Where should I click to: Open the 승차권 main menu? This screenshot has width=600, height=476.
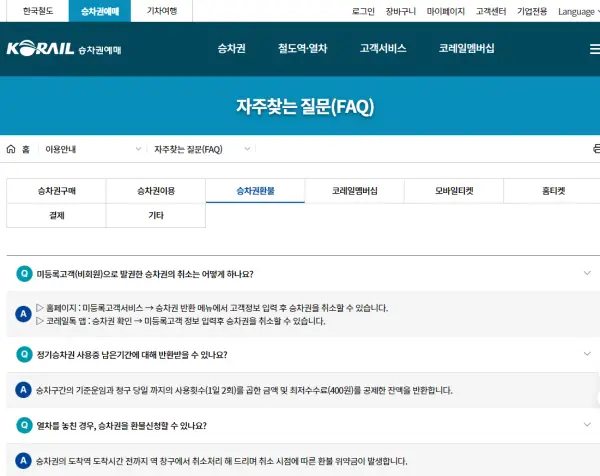tap(232, 49)
